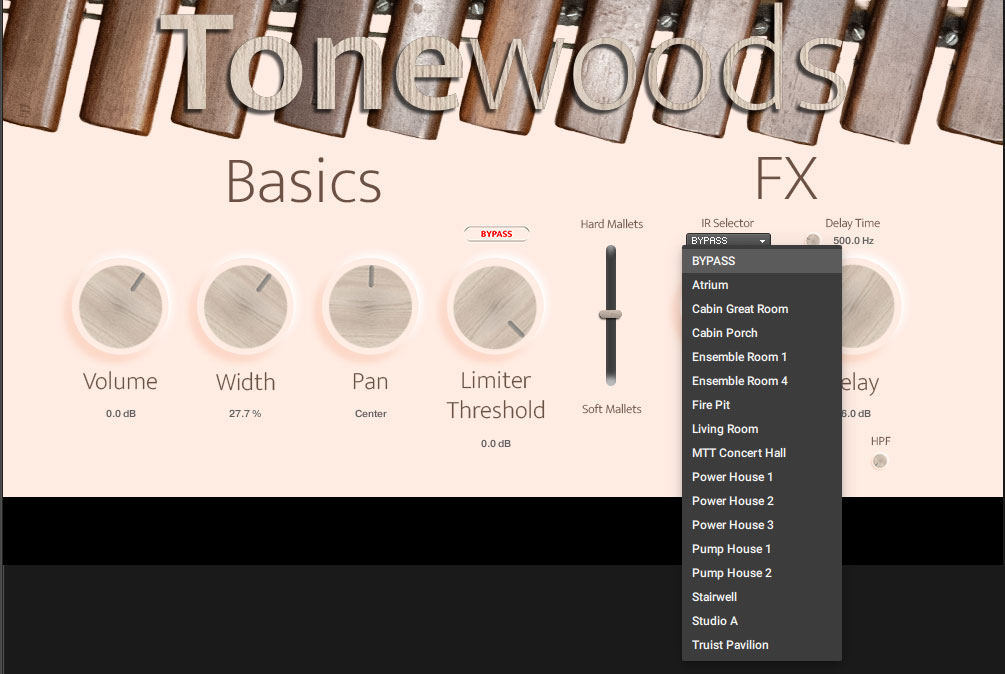Pick Cabin Great Room in the dropdown list

coord(740,309)
